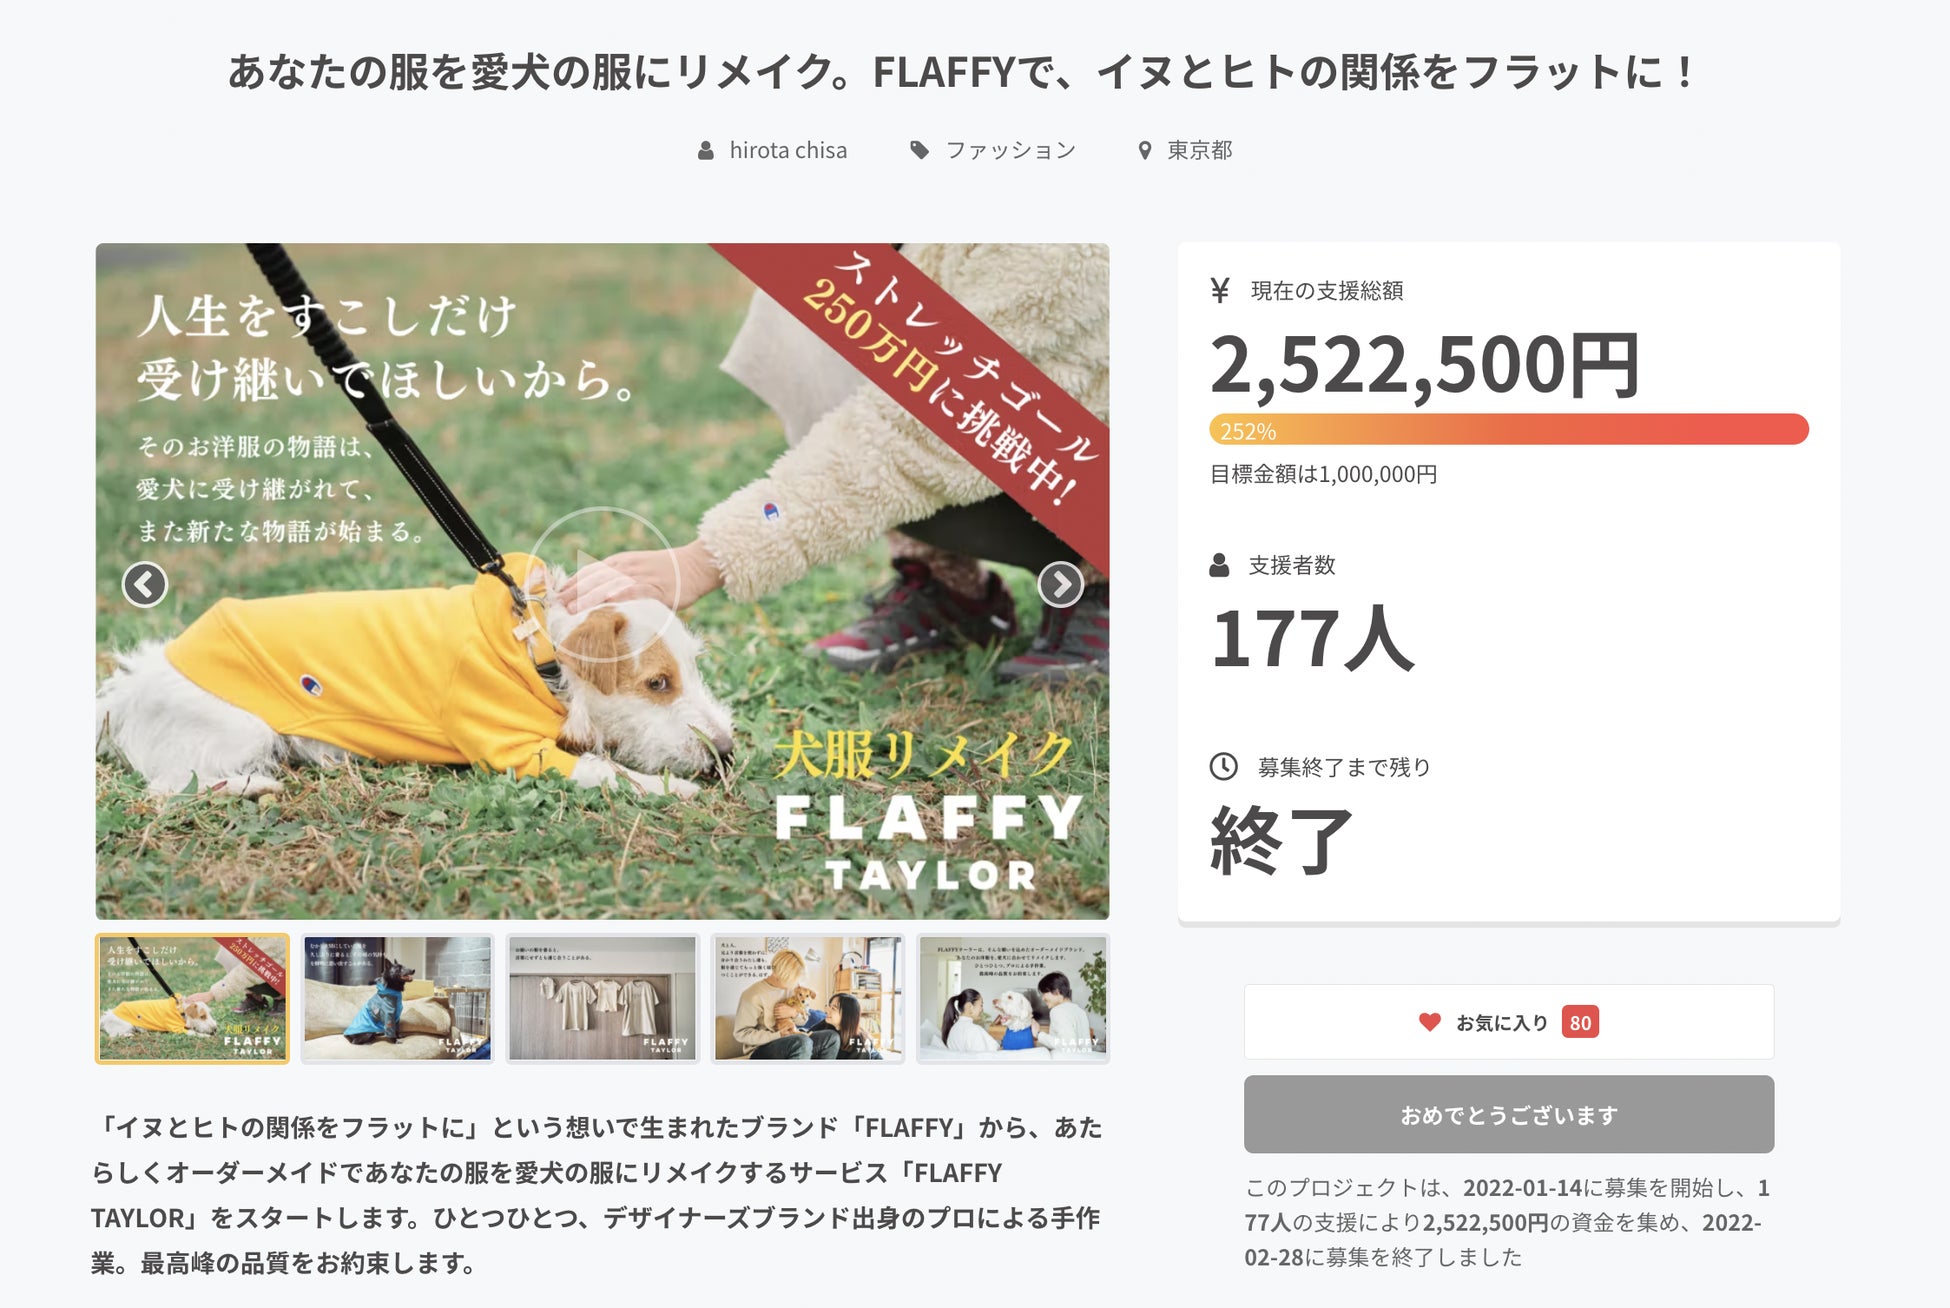1950x1308 pixels.
Task: Play the main project video
Action: (602, 582)
